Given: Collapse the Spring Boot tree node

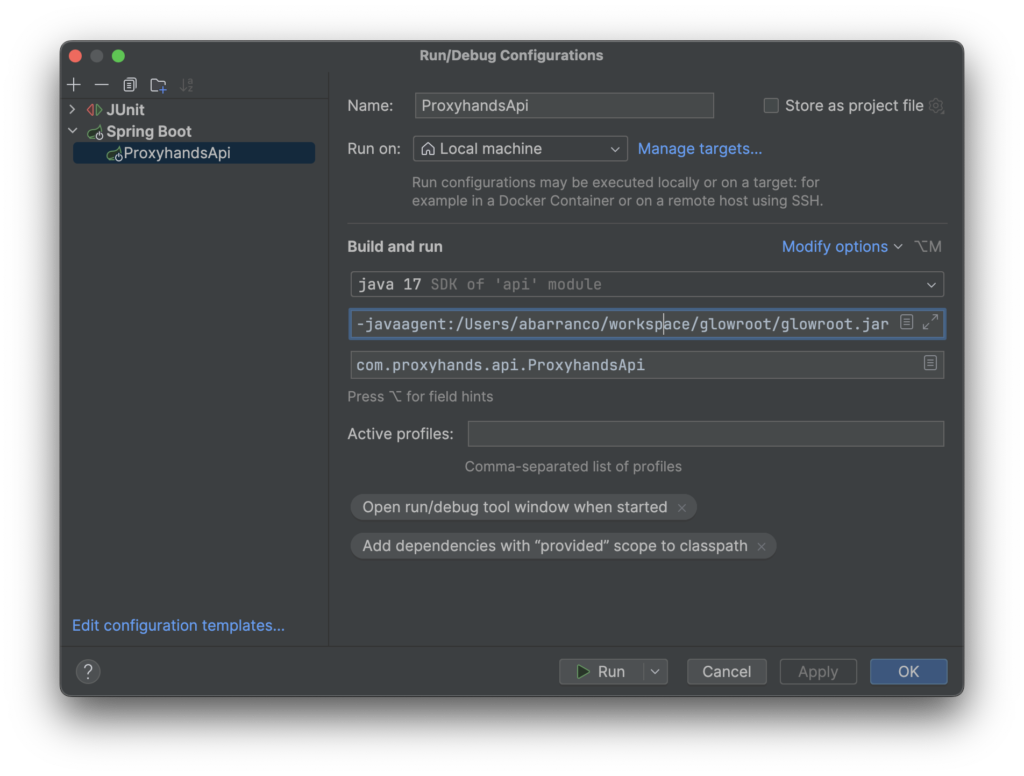Looking at the screenshot, I should point(73,131).
